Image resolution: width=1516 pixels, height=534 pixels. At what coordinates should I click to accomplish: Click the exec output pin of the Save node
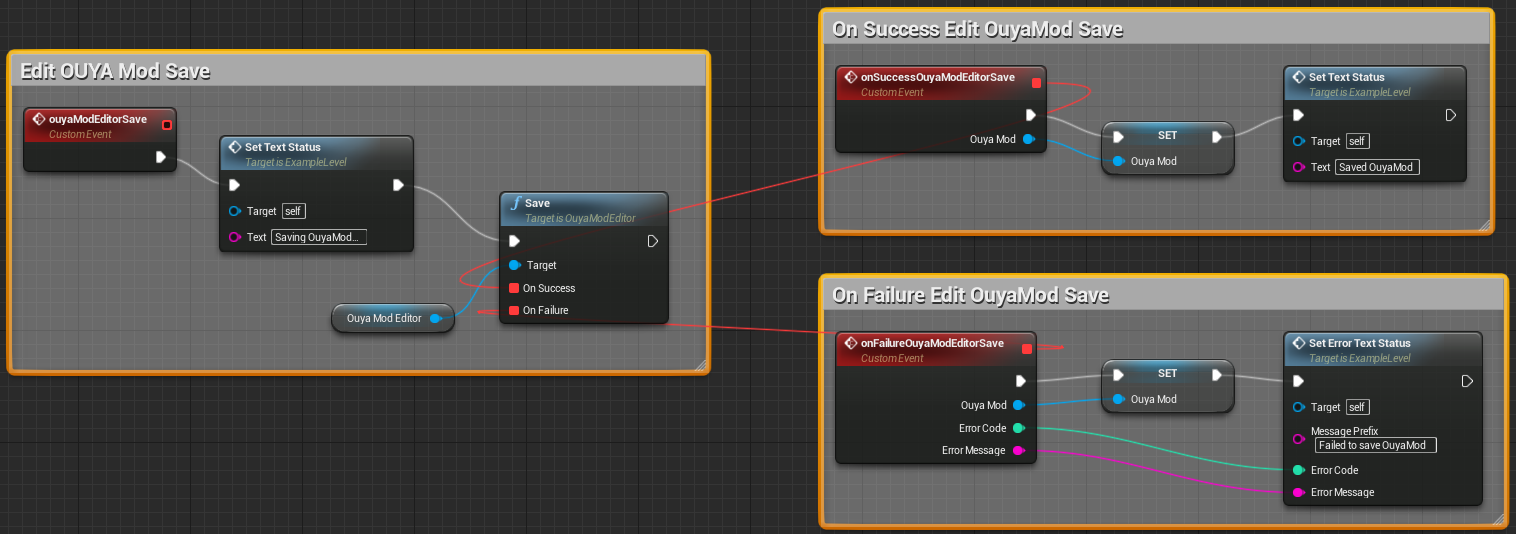click(653, 241)
